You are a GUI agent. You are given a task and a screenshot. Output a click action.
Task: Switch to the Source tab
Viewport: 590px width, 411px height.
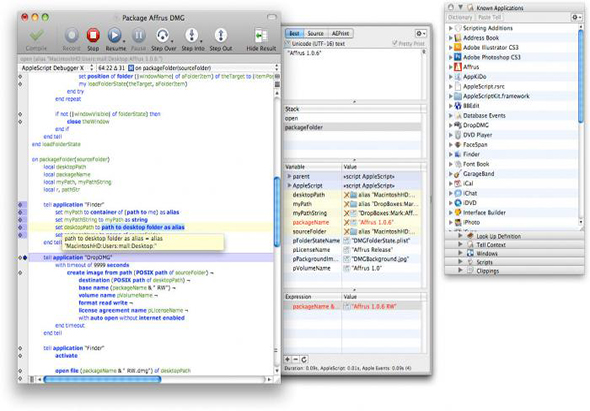tap(315, 33)
